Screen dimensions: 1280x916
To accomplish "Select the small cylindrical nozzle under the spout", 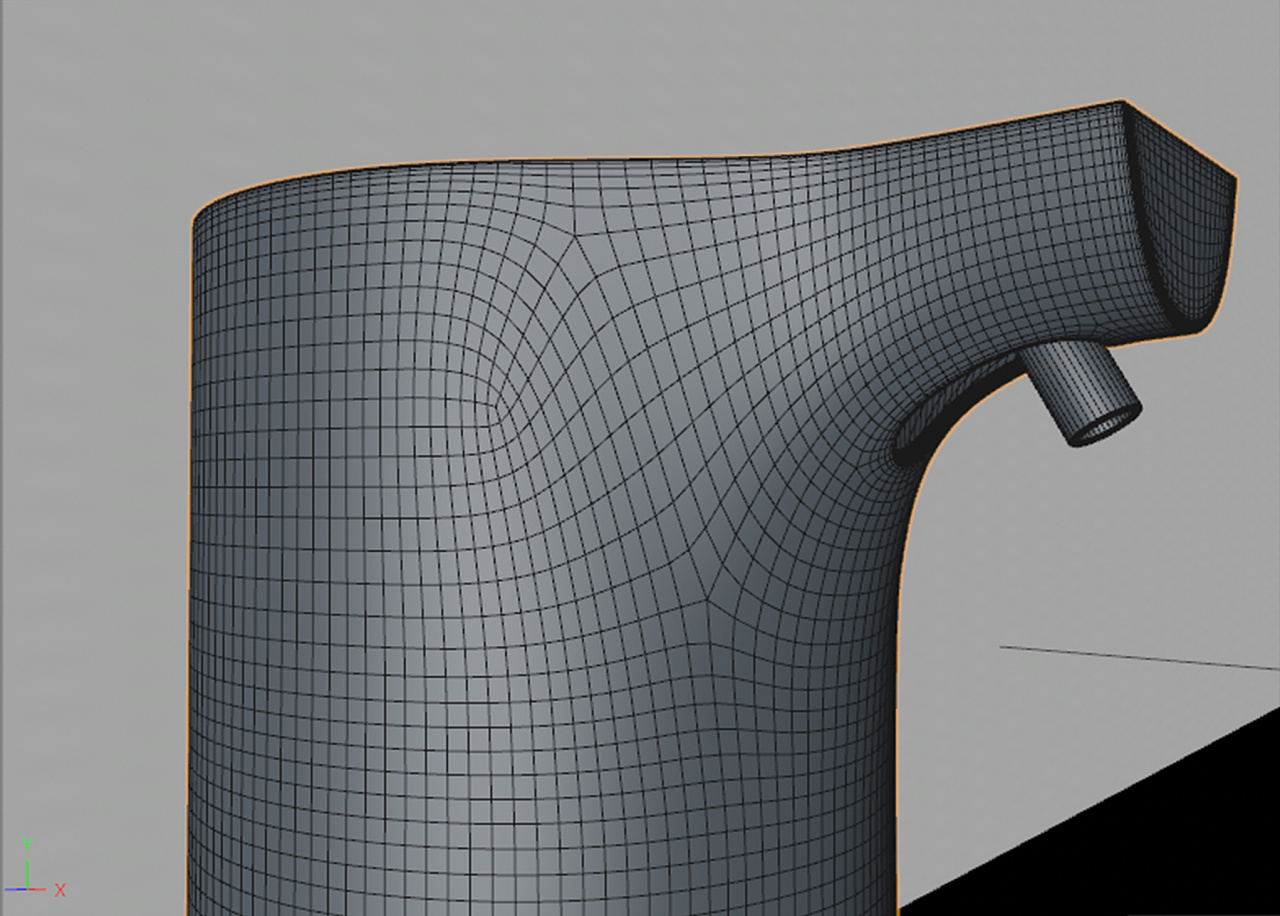I will pyautogui.click(x=1080, y=394).
